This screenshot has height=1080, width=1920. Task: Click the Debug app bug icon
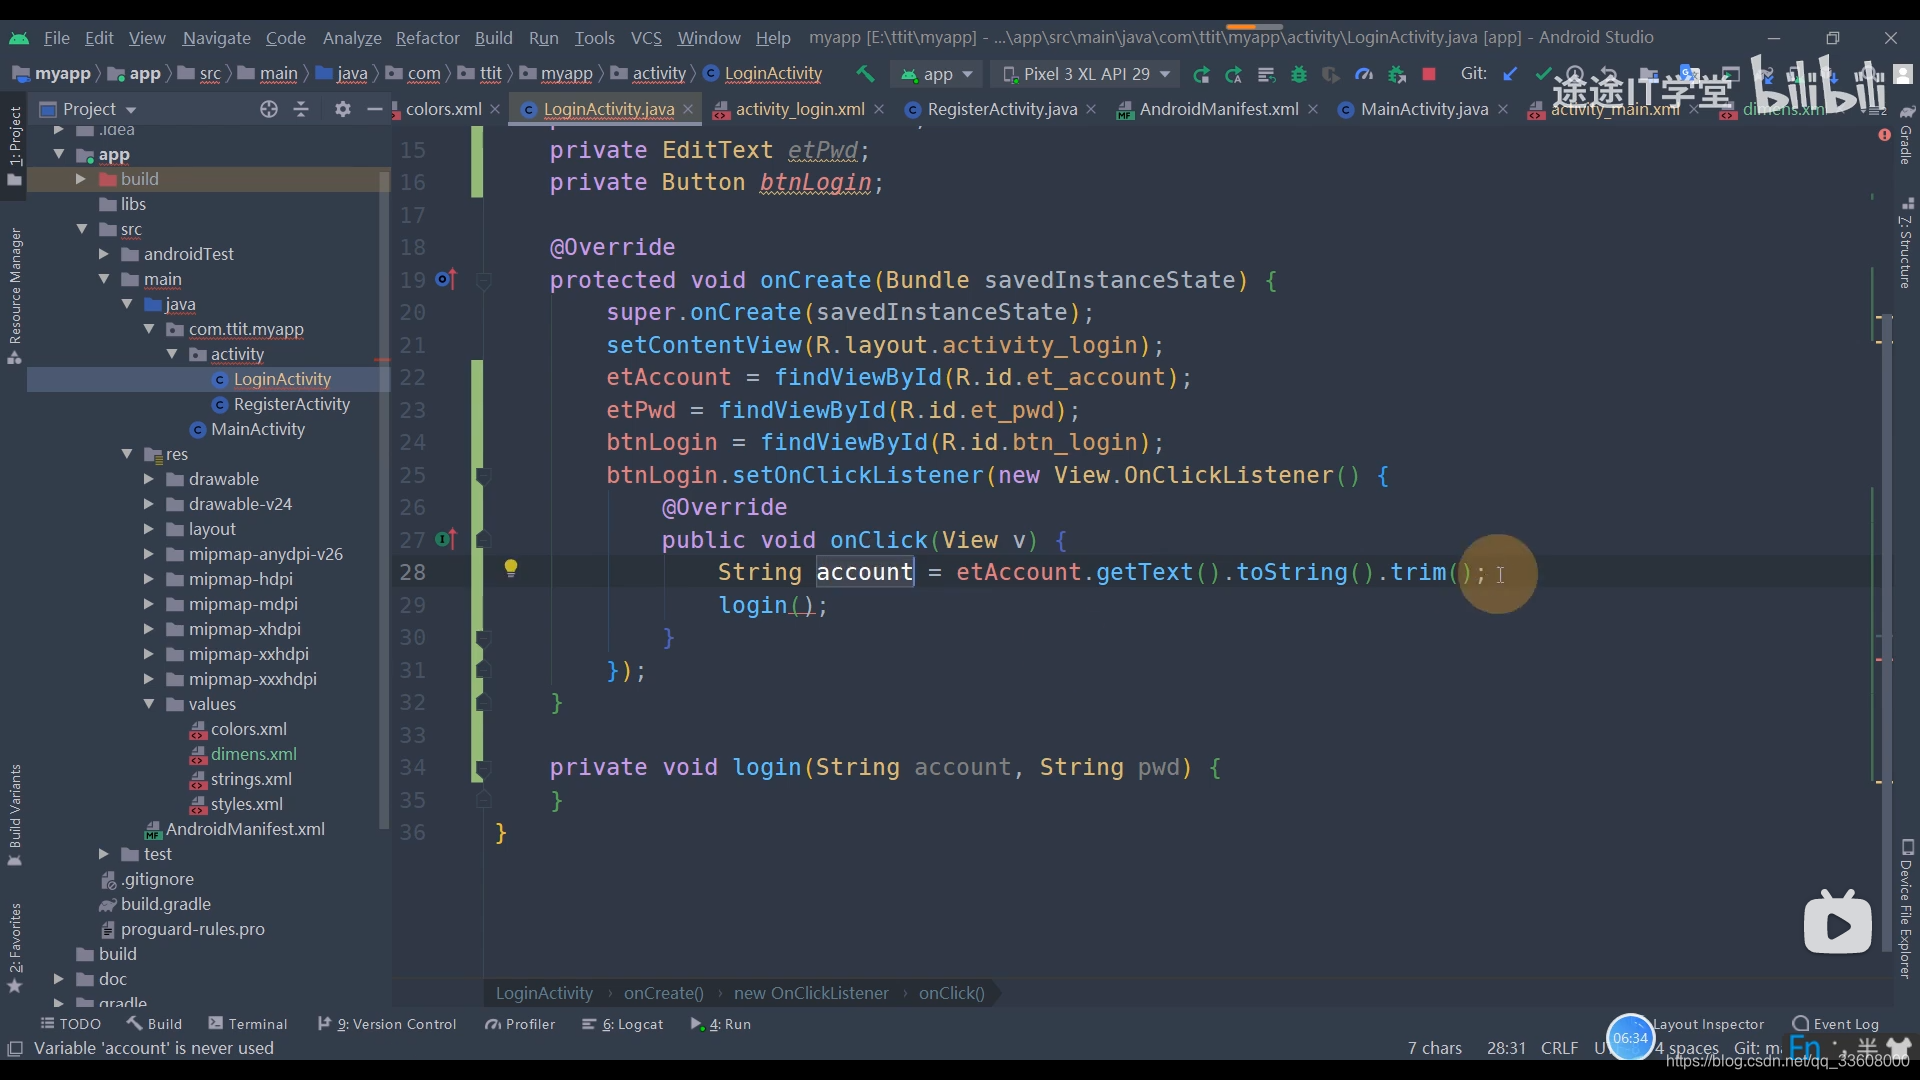(1298, 74)
